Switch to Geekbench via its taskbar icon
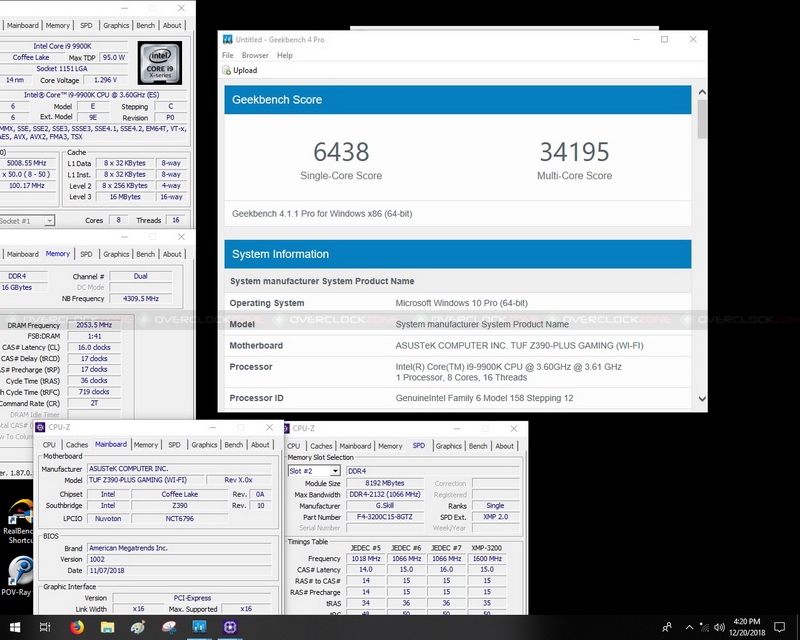This screenshot has height=640, width=800. click(x=199, y=627)
